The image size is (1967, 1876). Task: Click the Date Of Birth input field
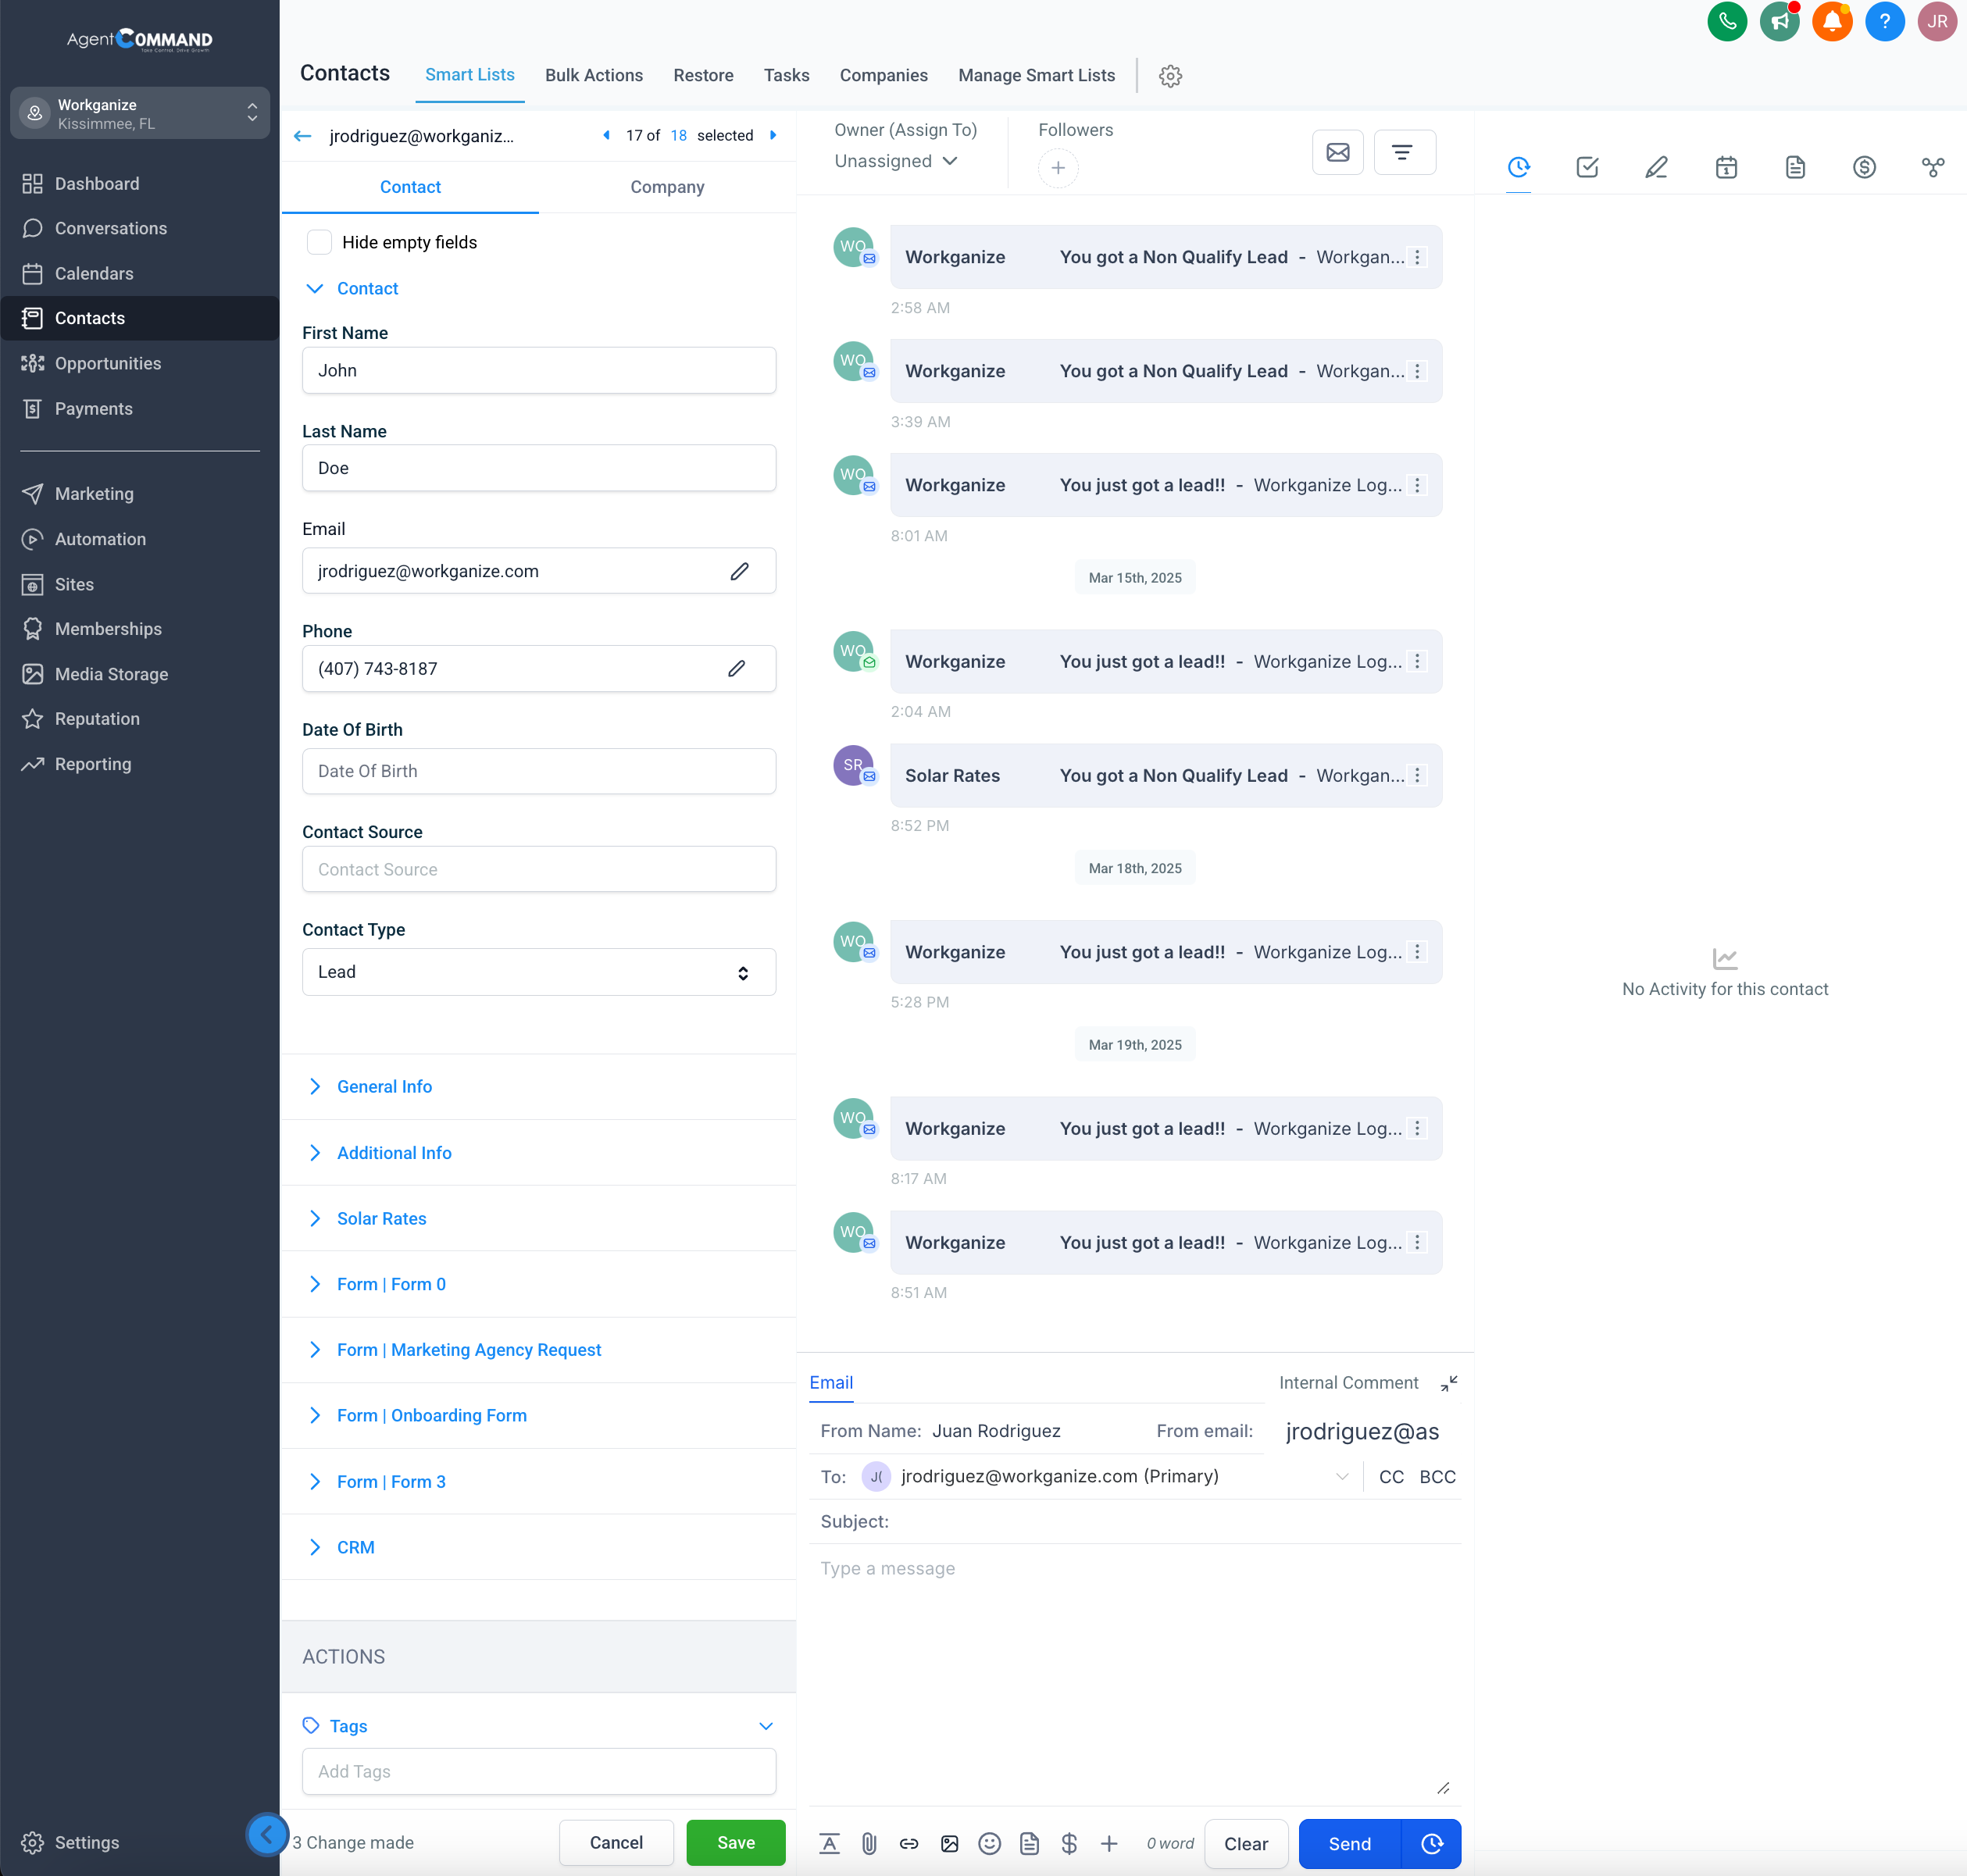point(539,771)
